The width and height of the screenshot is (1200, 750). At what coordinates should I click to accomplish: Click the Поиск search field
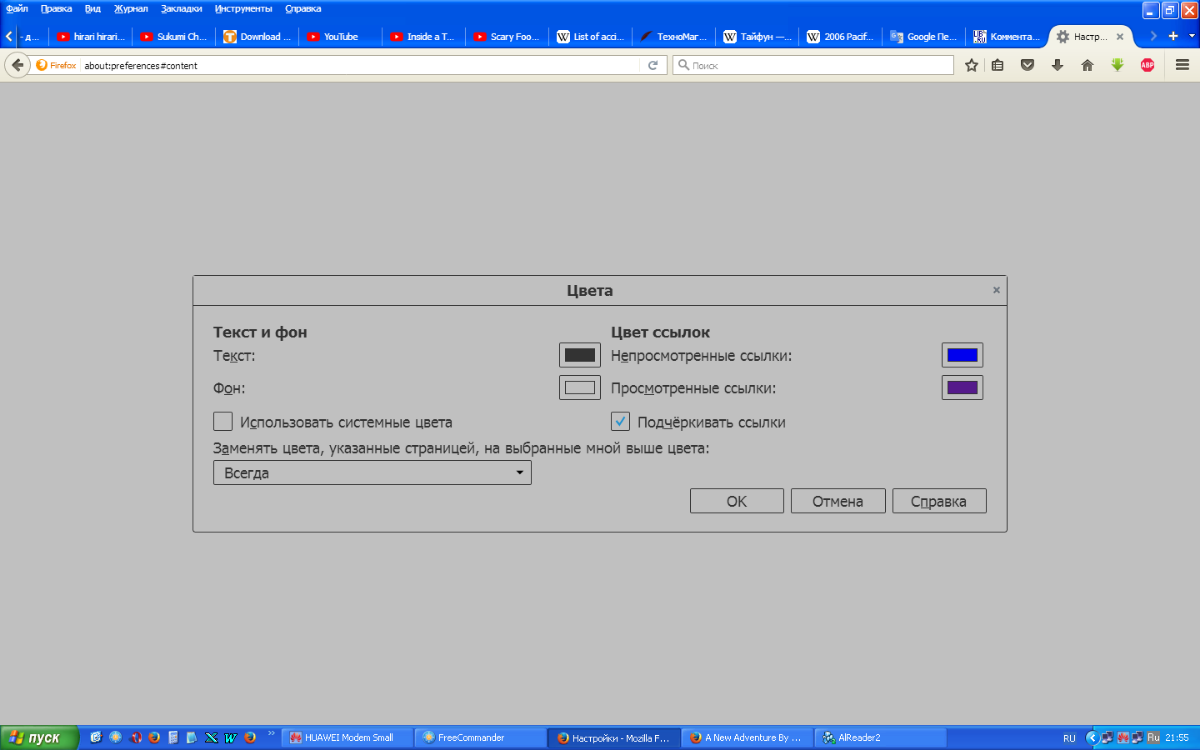coord(813,65)
